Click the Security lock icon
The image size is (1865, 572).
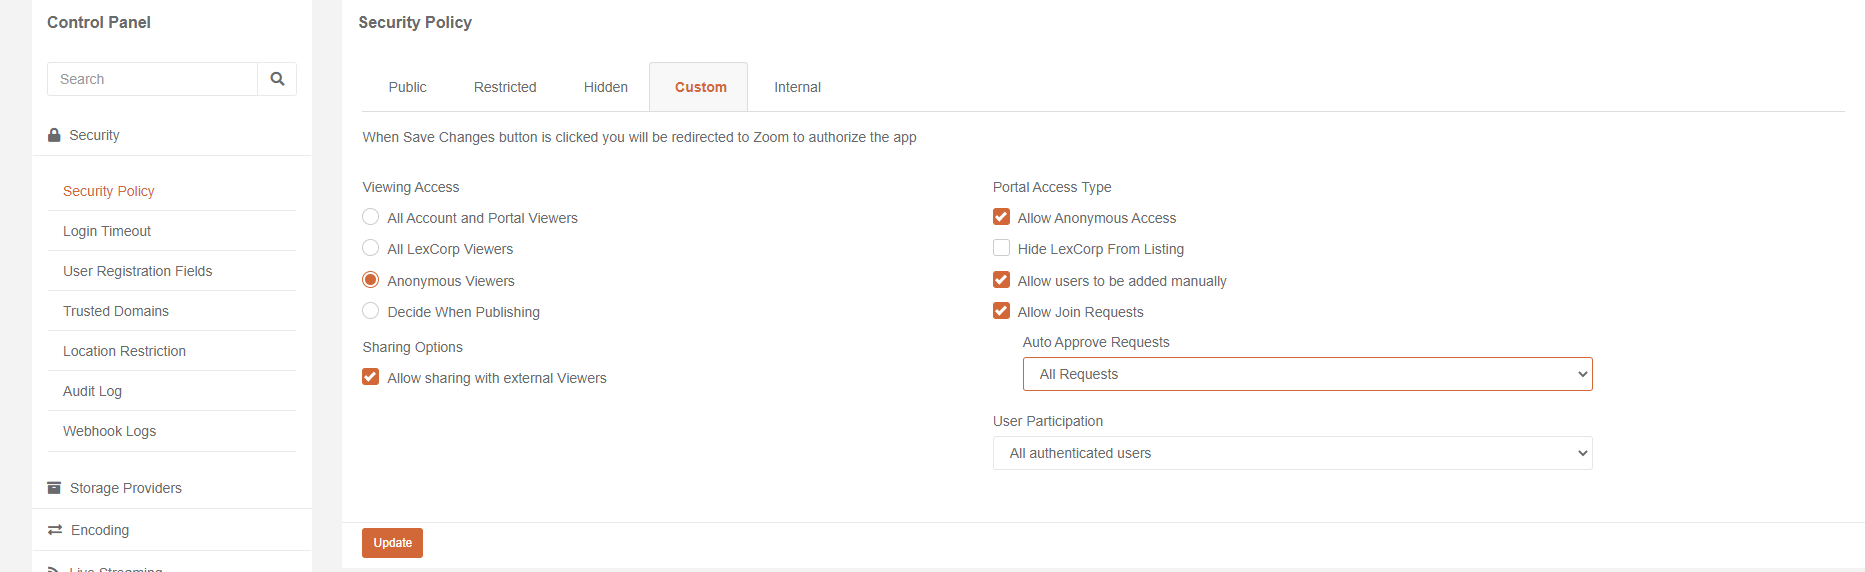[54, 135]
